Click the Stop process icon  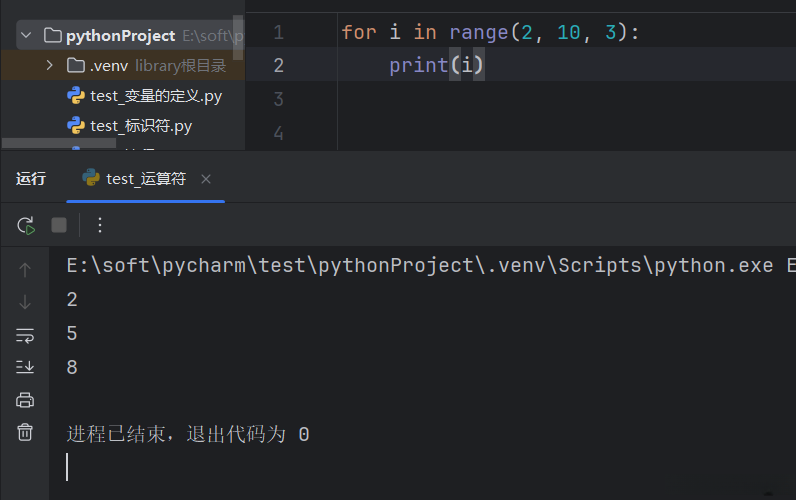59,225
